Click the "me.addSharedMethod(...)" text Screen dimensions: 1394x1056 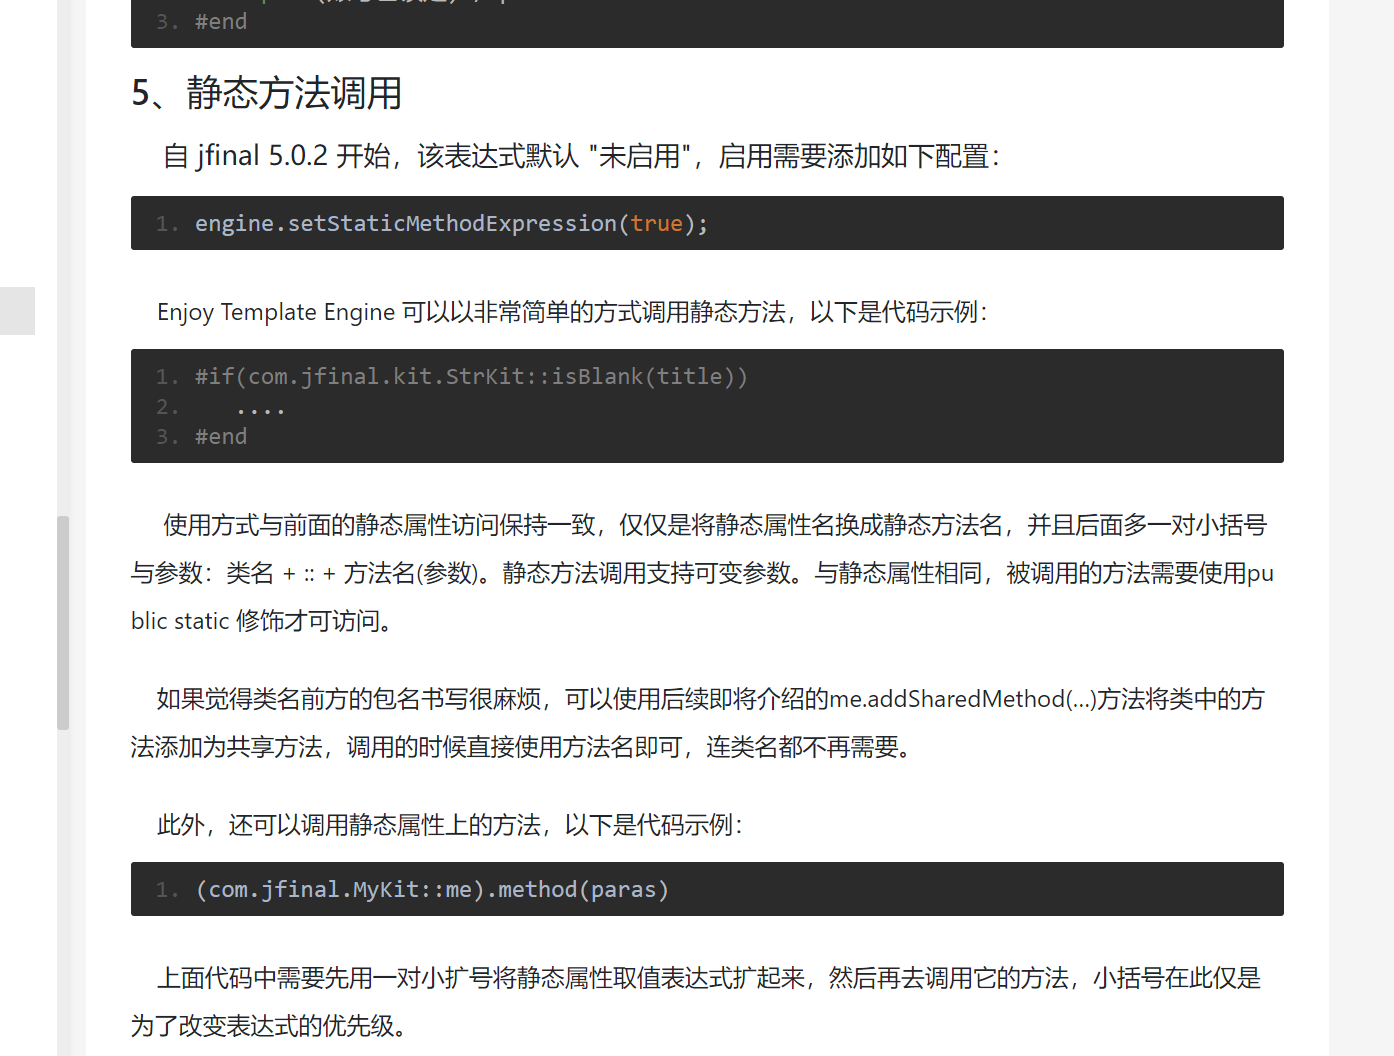962,699
